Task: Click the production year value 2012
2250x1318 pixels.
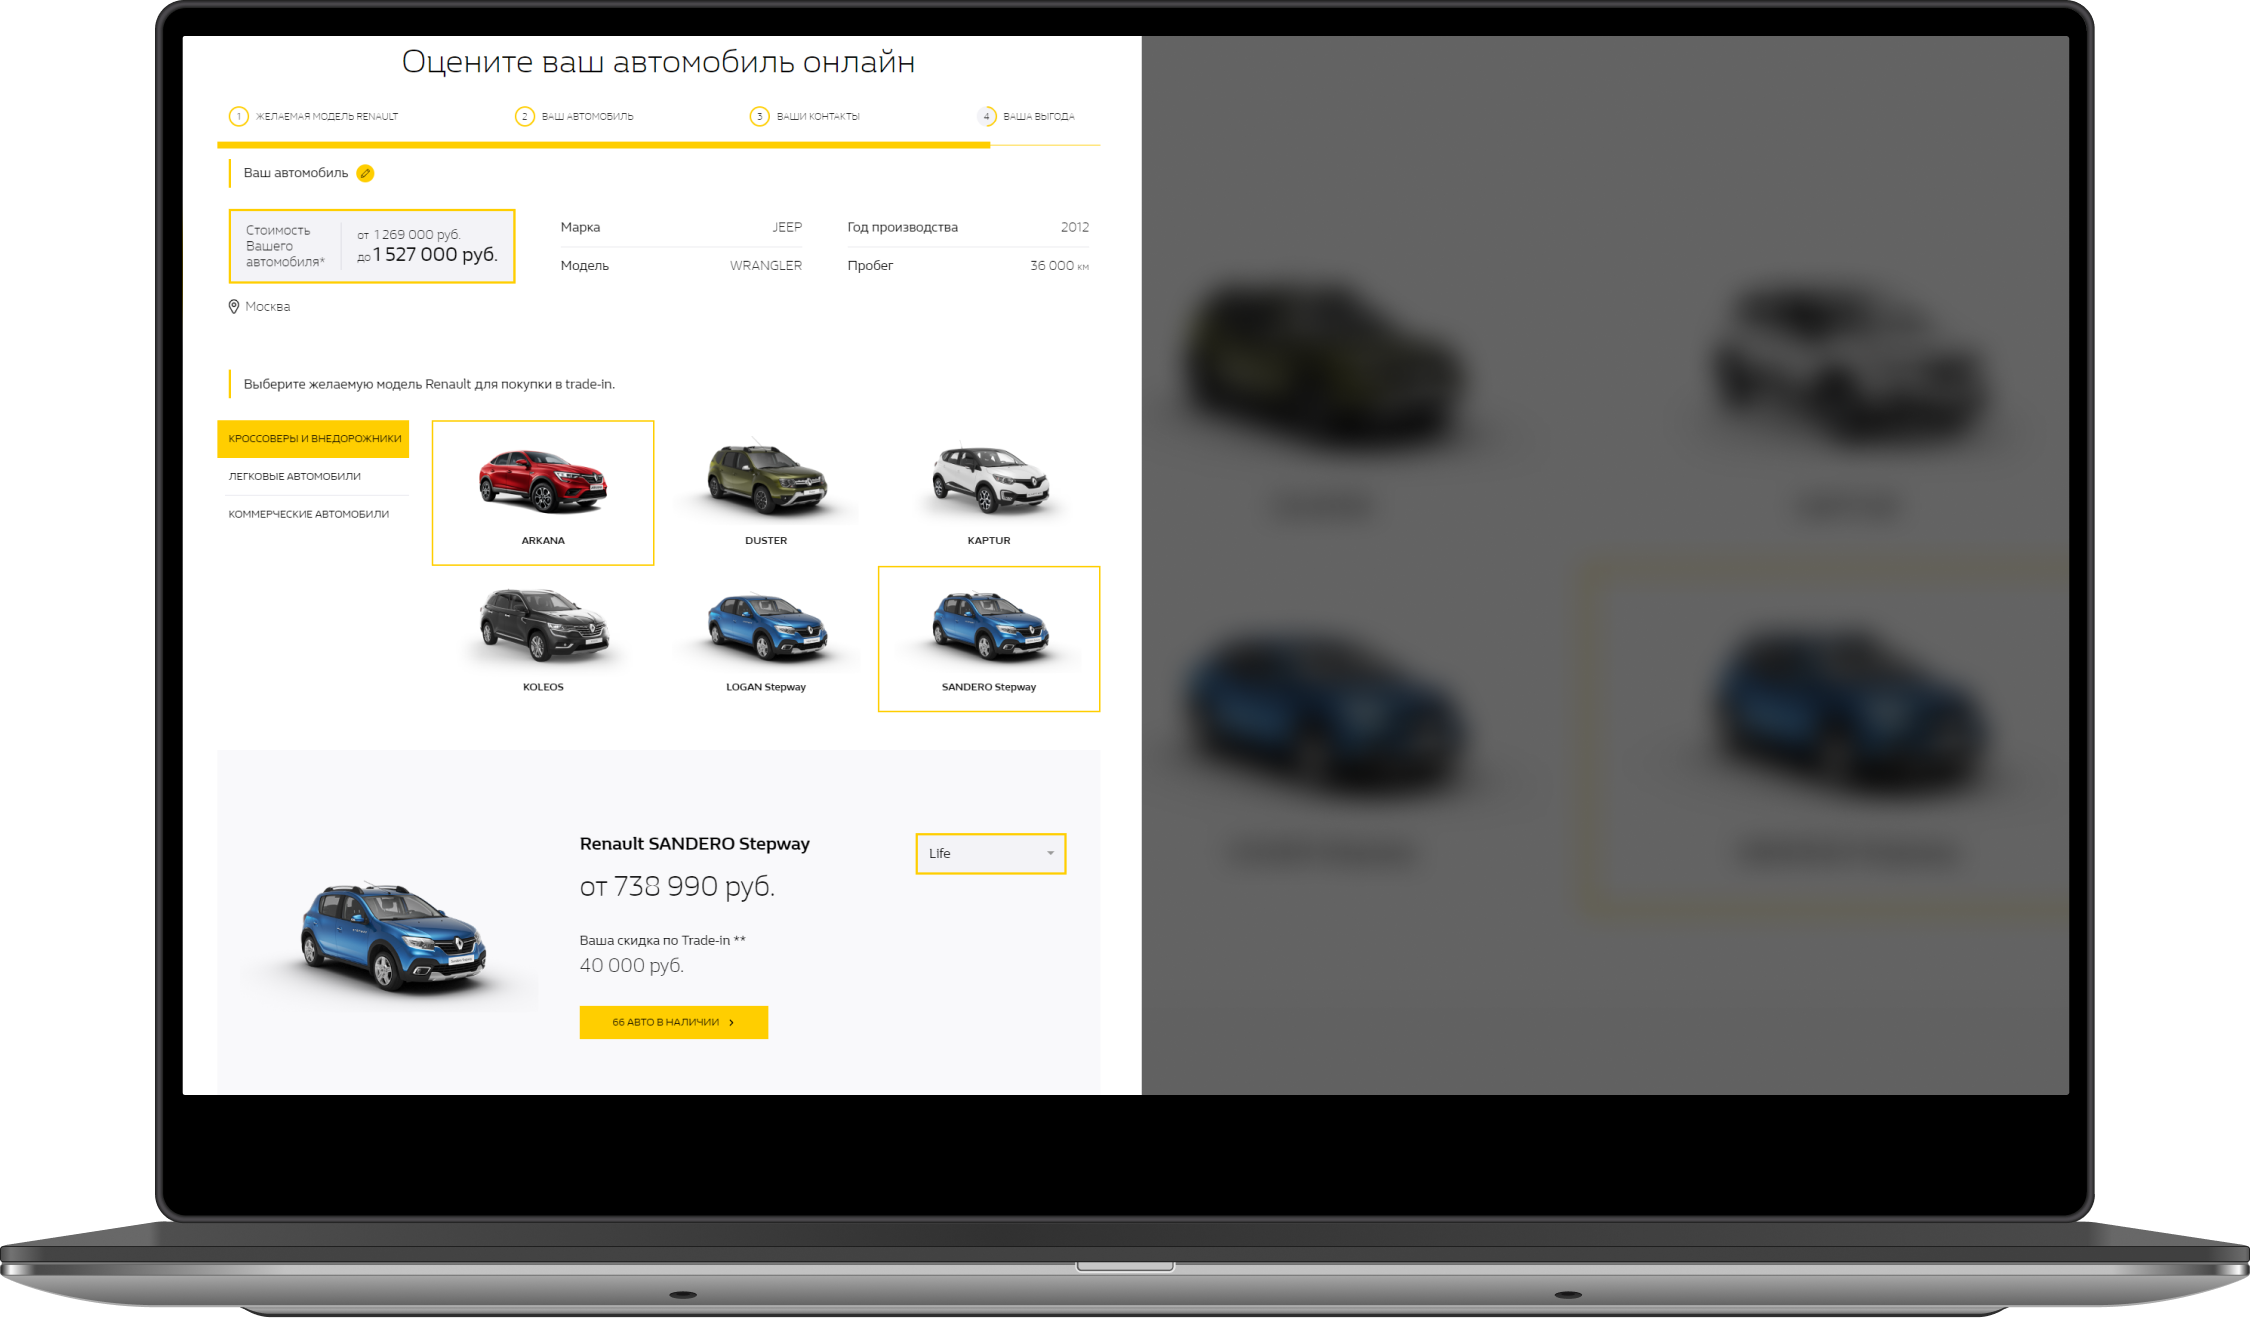Action: (1075, 227)
